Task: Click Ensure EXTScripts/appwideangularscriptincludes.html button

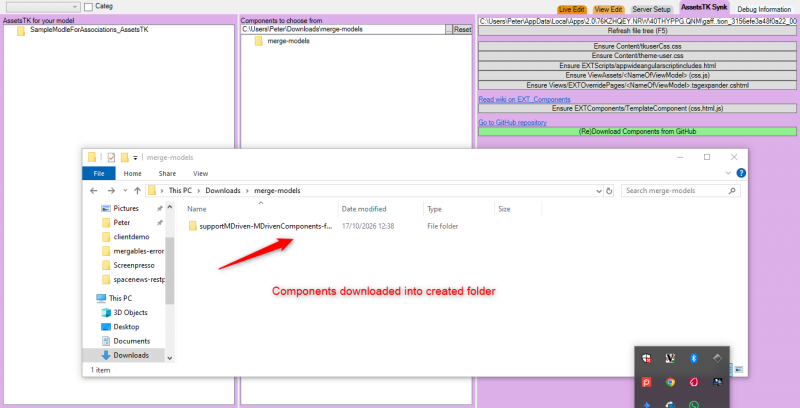Action: click(637, 65)
